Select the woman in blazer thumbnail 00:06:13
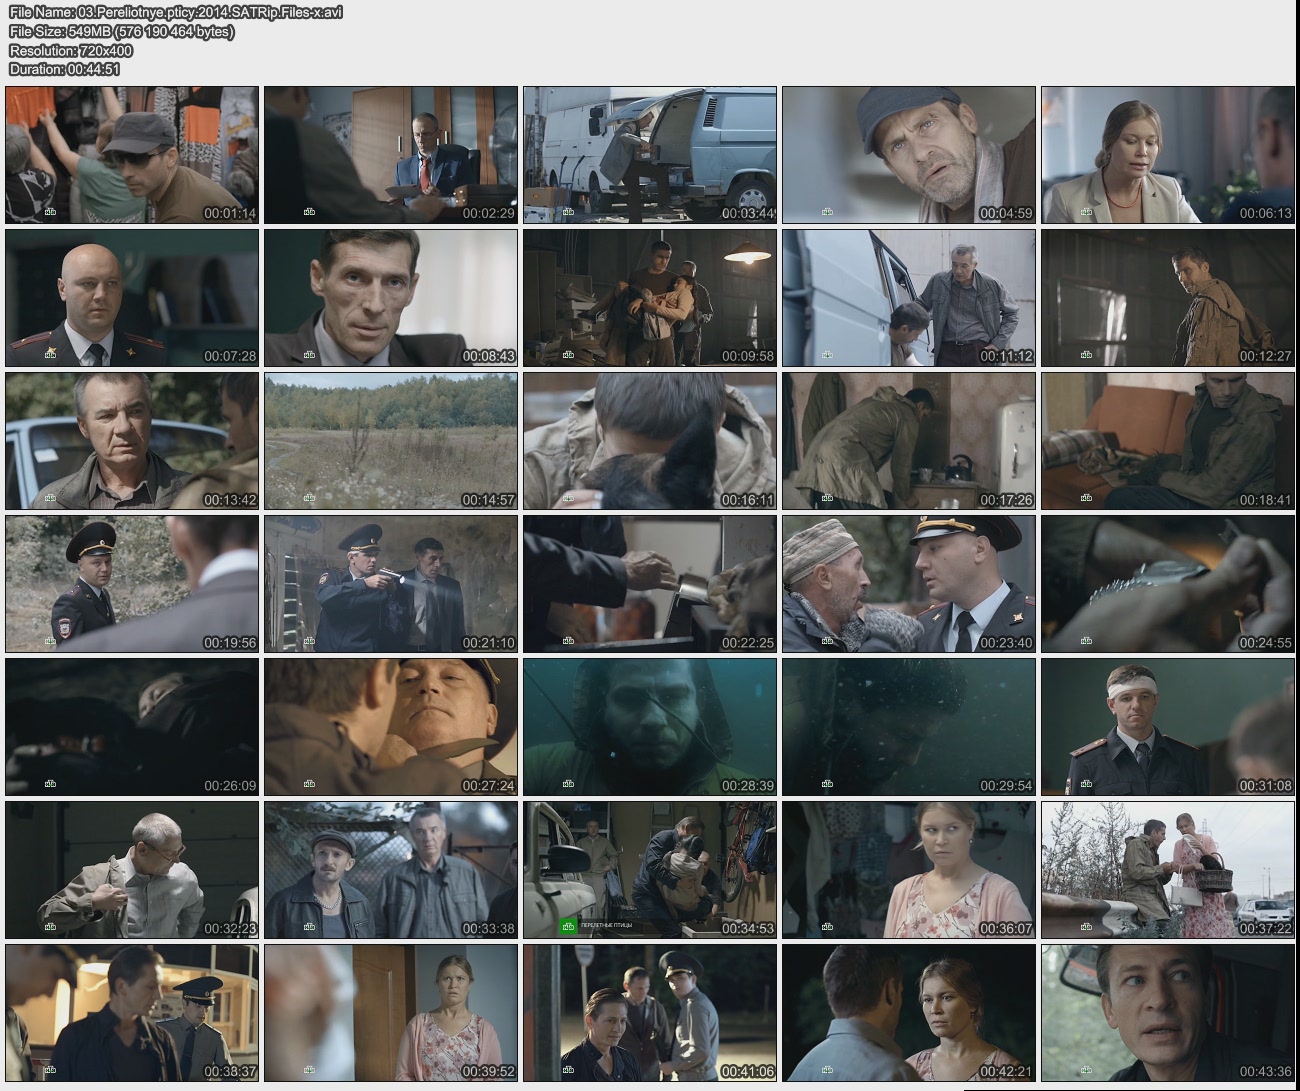This screenshot has height=1091, width=1300. pos(1168,155)
